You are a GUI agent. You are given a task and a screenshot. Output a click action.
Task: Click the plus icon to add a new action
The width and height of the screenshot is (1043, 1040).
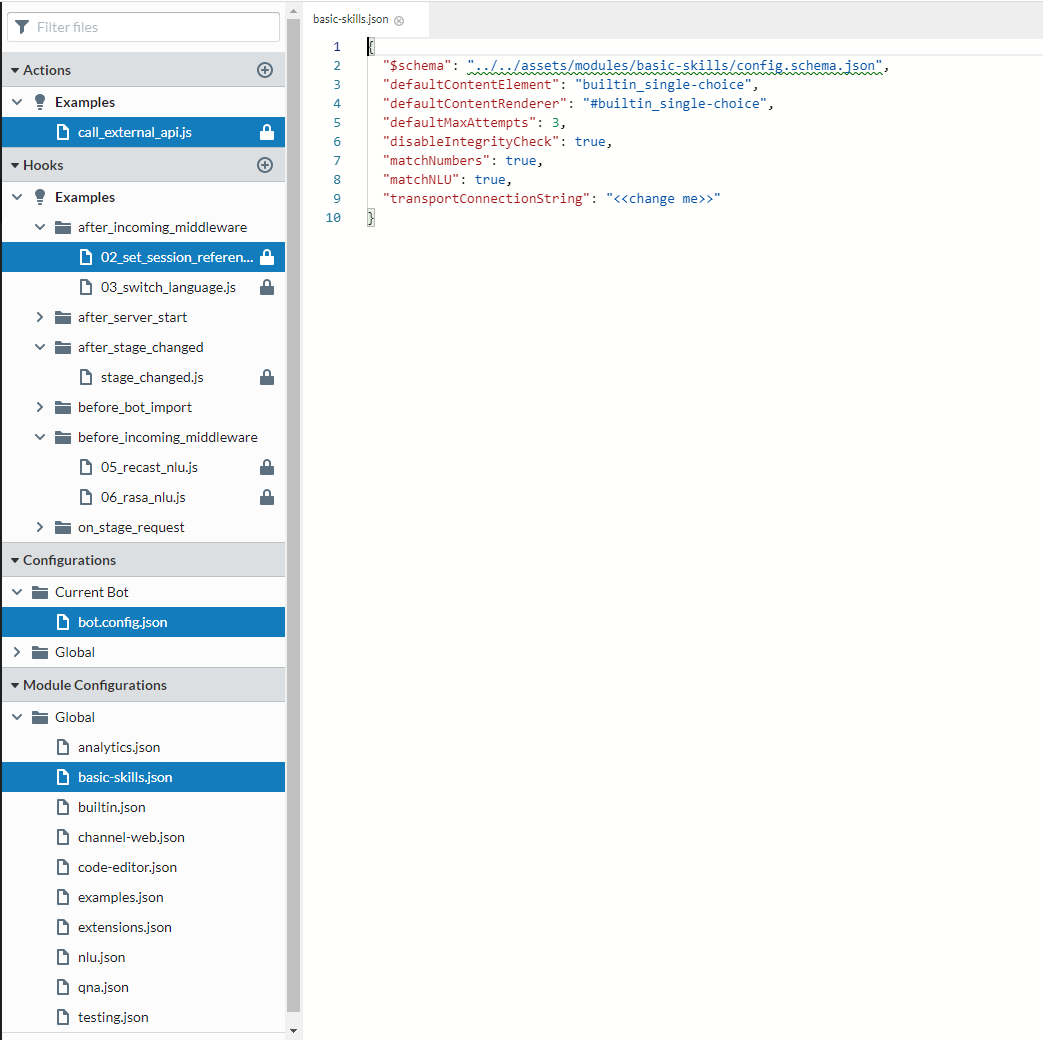264,70
